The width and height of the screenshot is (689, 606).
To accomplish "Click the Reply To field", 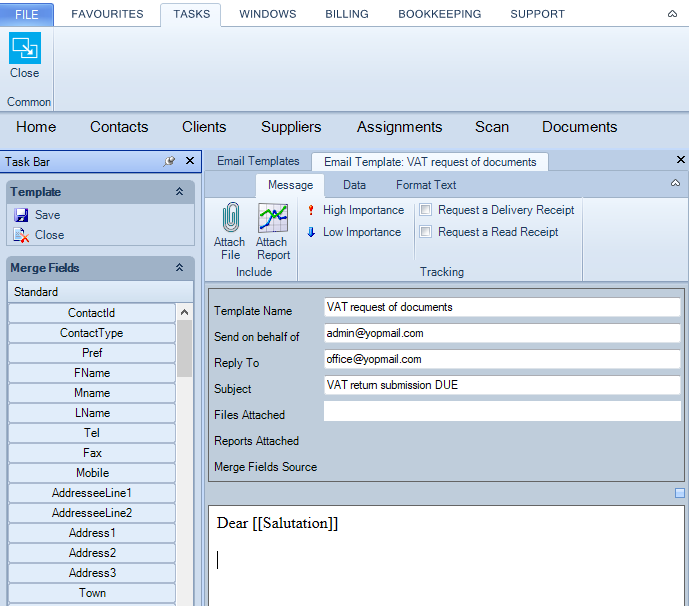I will coord(502,359).
